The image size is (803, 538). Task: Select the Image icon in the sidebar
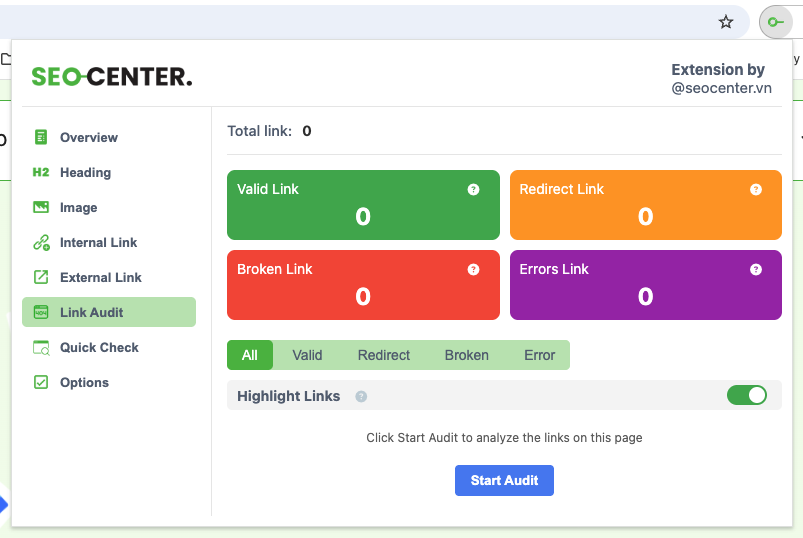click(x=41, y=207)
